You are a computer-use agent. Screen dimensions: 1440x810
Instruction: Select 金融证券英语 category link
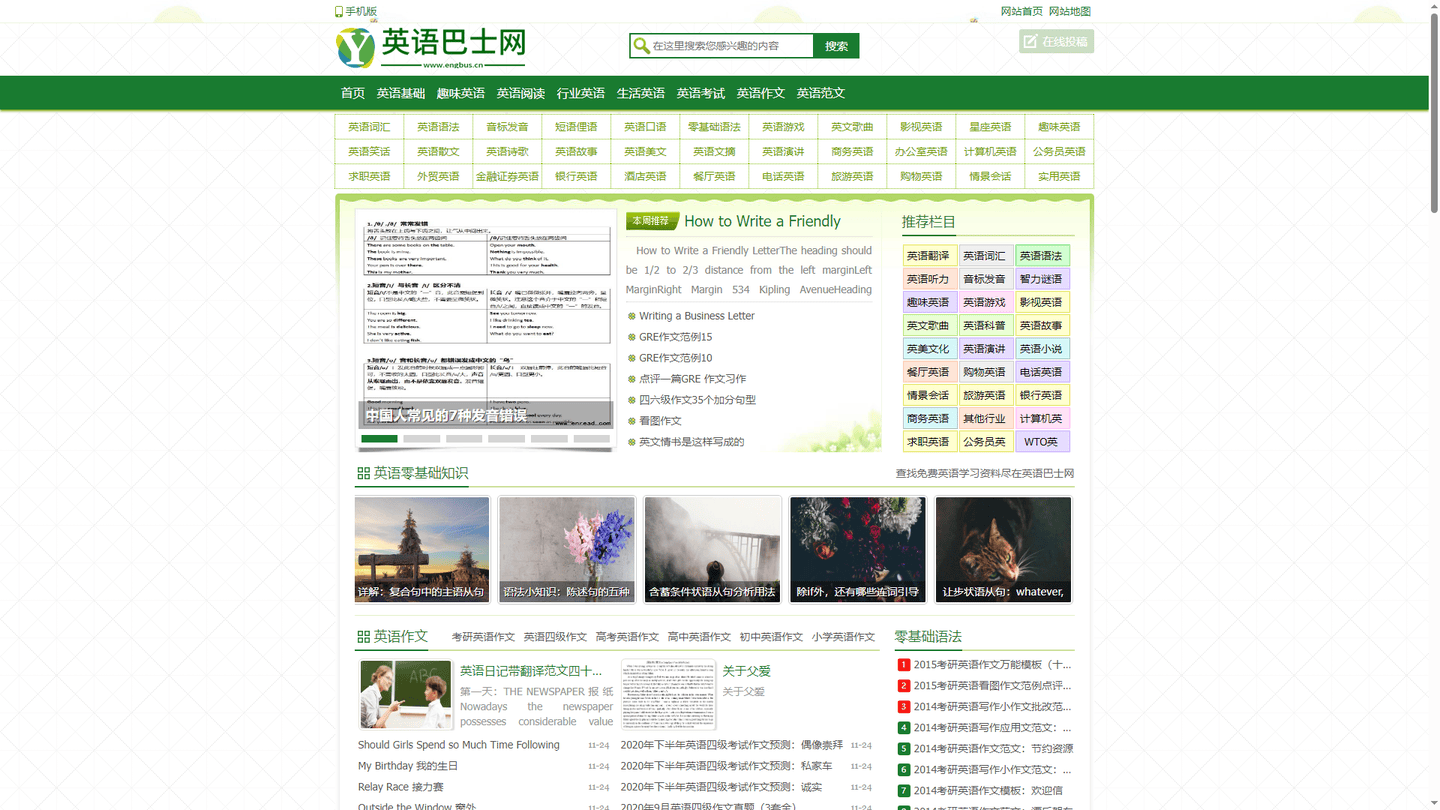[507, 177]
